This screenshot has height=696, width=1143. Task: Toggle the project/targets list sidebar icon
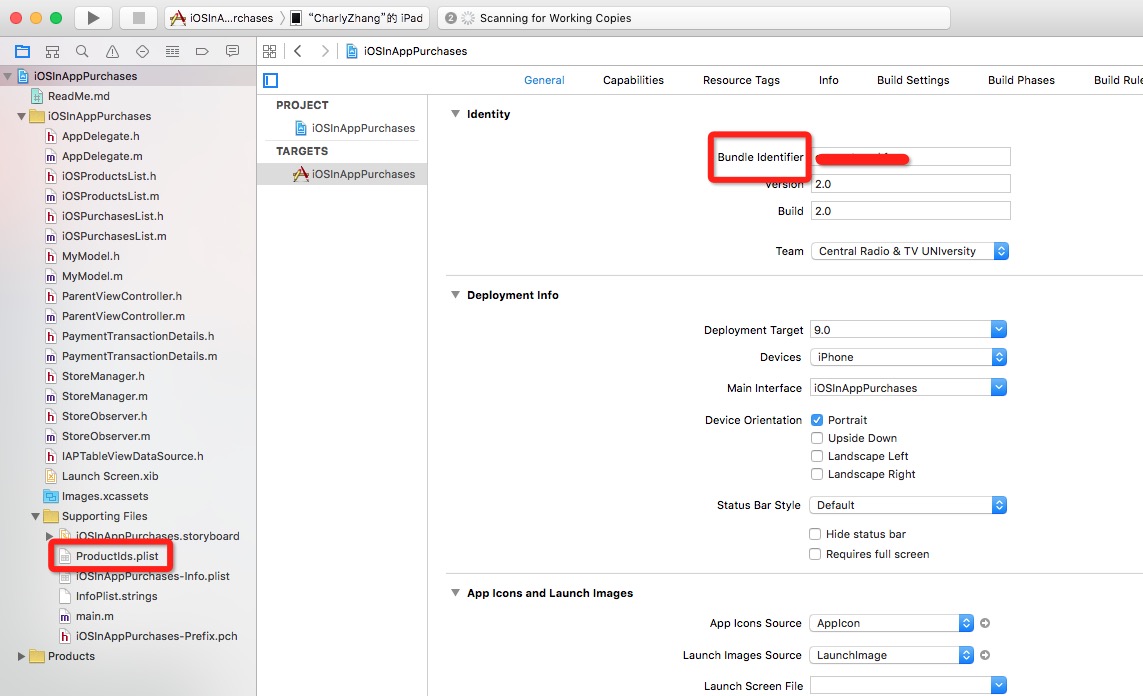coord(270,80)
